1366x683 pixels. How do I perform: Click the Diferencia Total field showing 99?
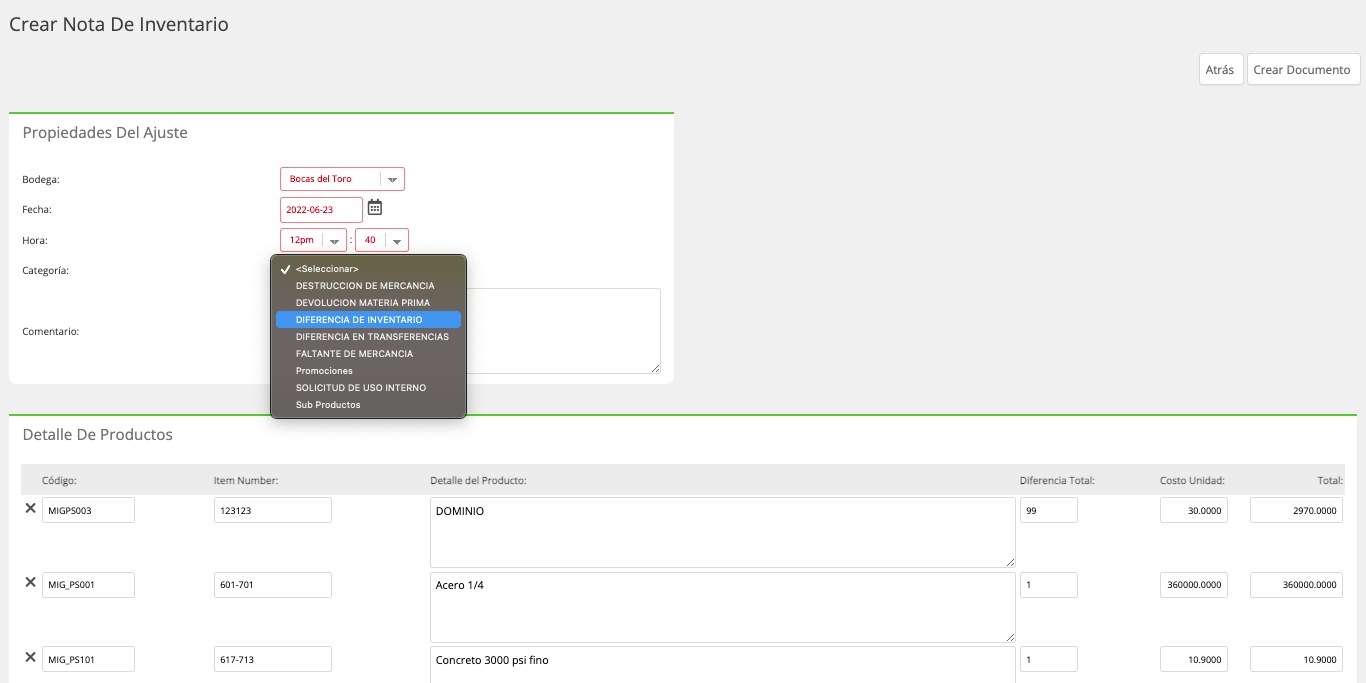[x=1049, y=510]
